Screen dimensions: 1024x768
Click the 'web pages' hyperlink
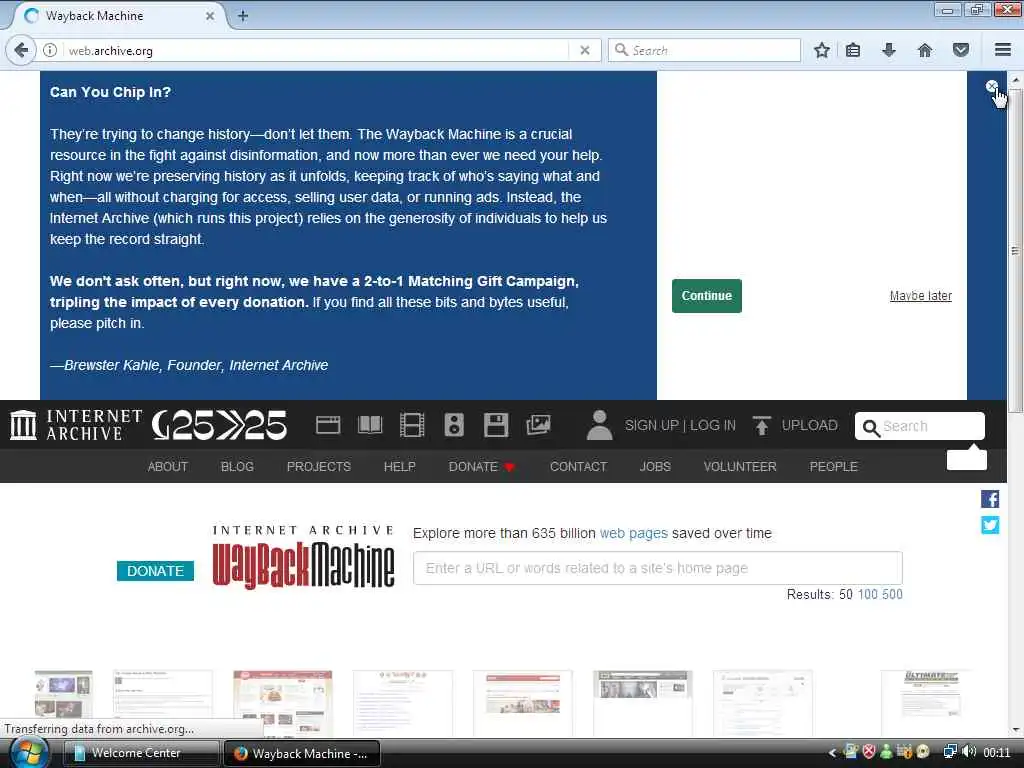pos(633,533)
